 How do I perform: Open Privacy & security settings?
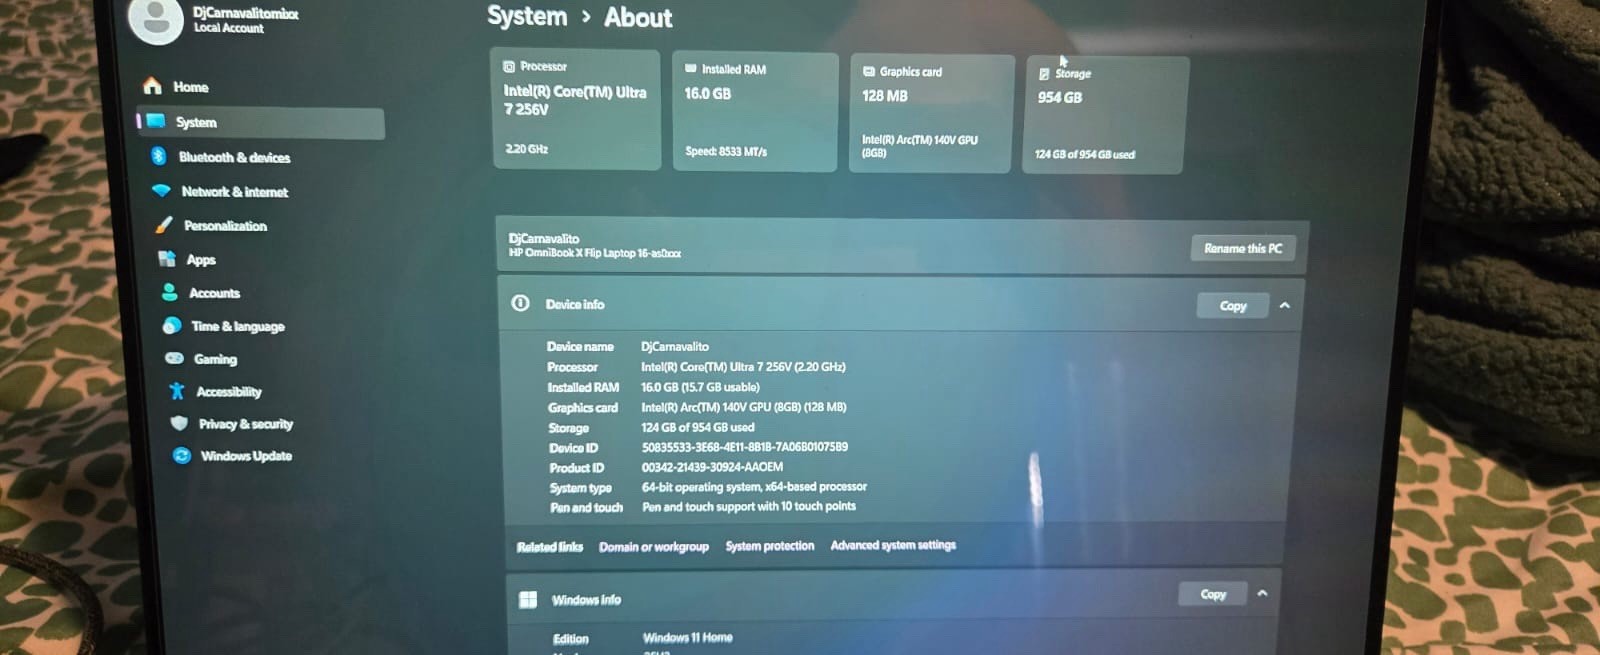tap(245, 424)
